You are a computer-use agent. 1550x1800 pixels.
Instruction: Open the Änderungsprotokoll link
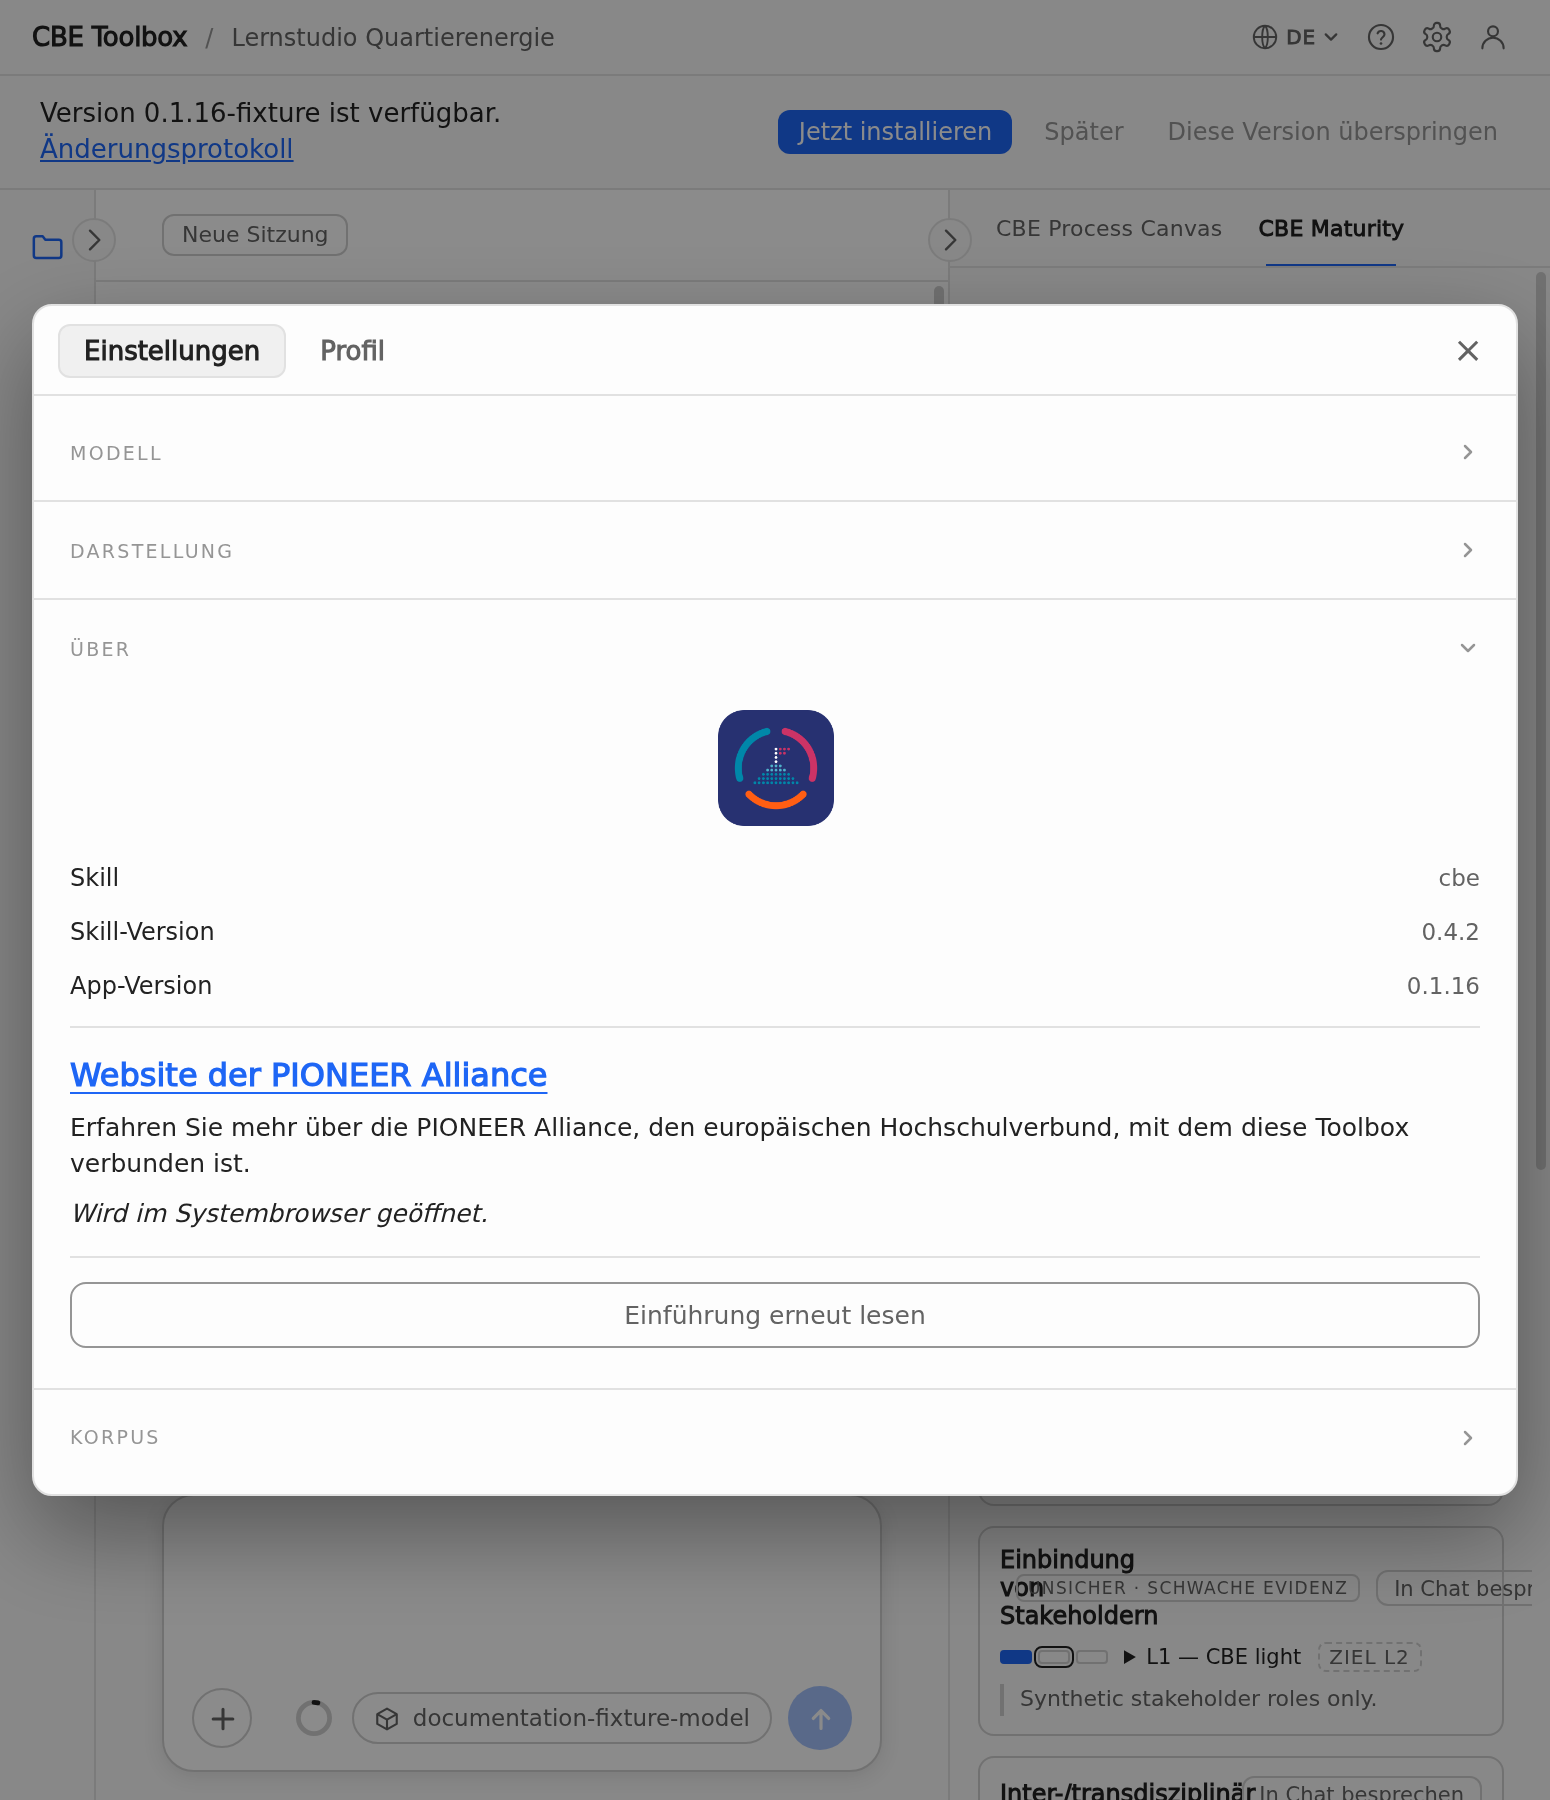(167, 149)
